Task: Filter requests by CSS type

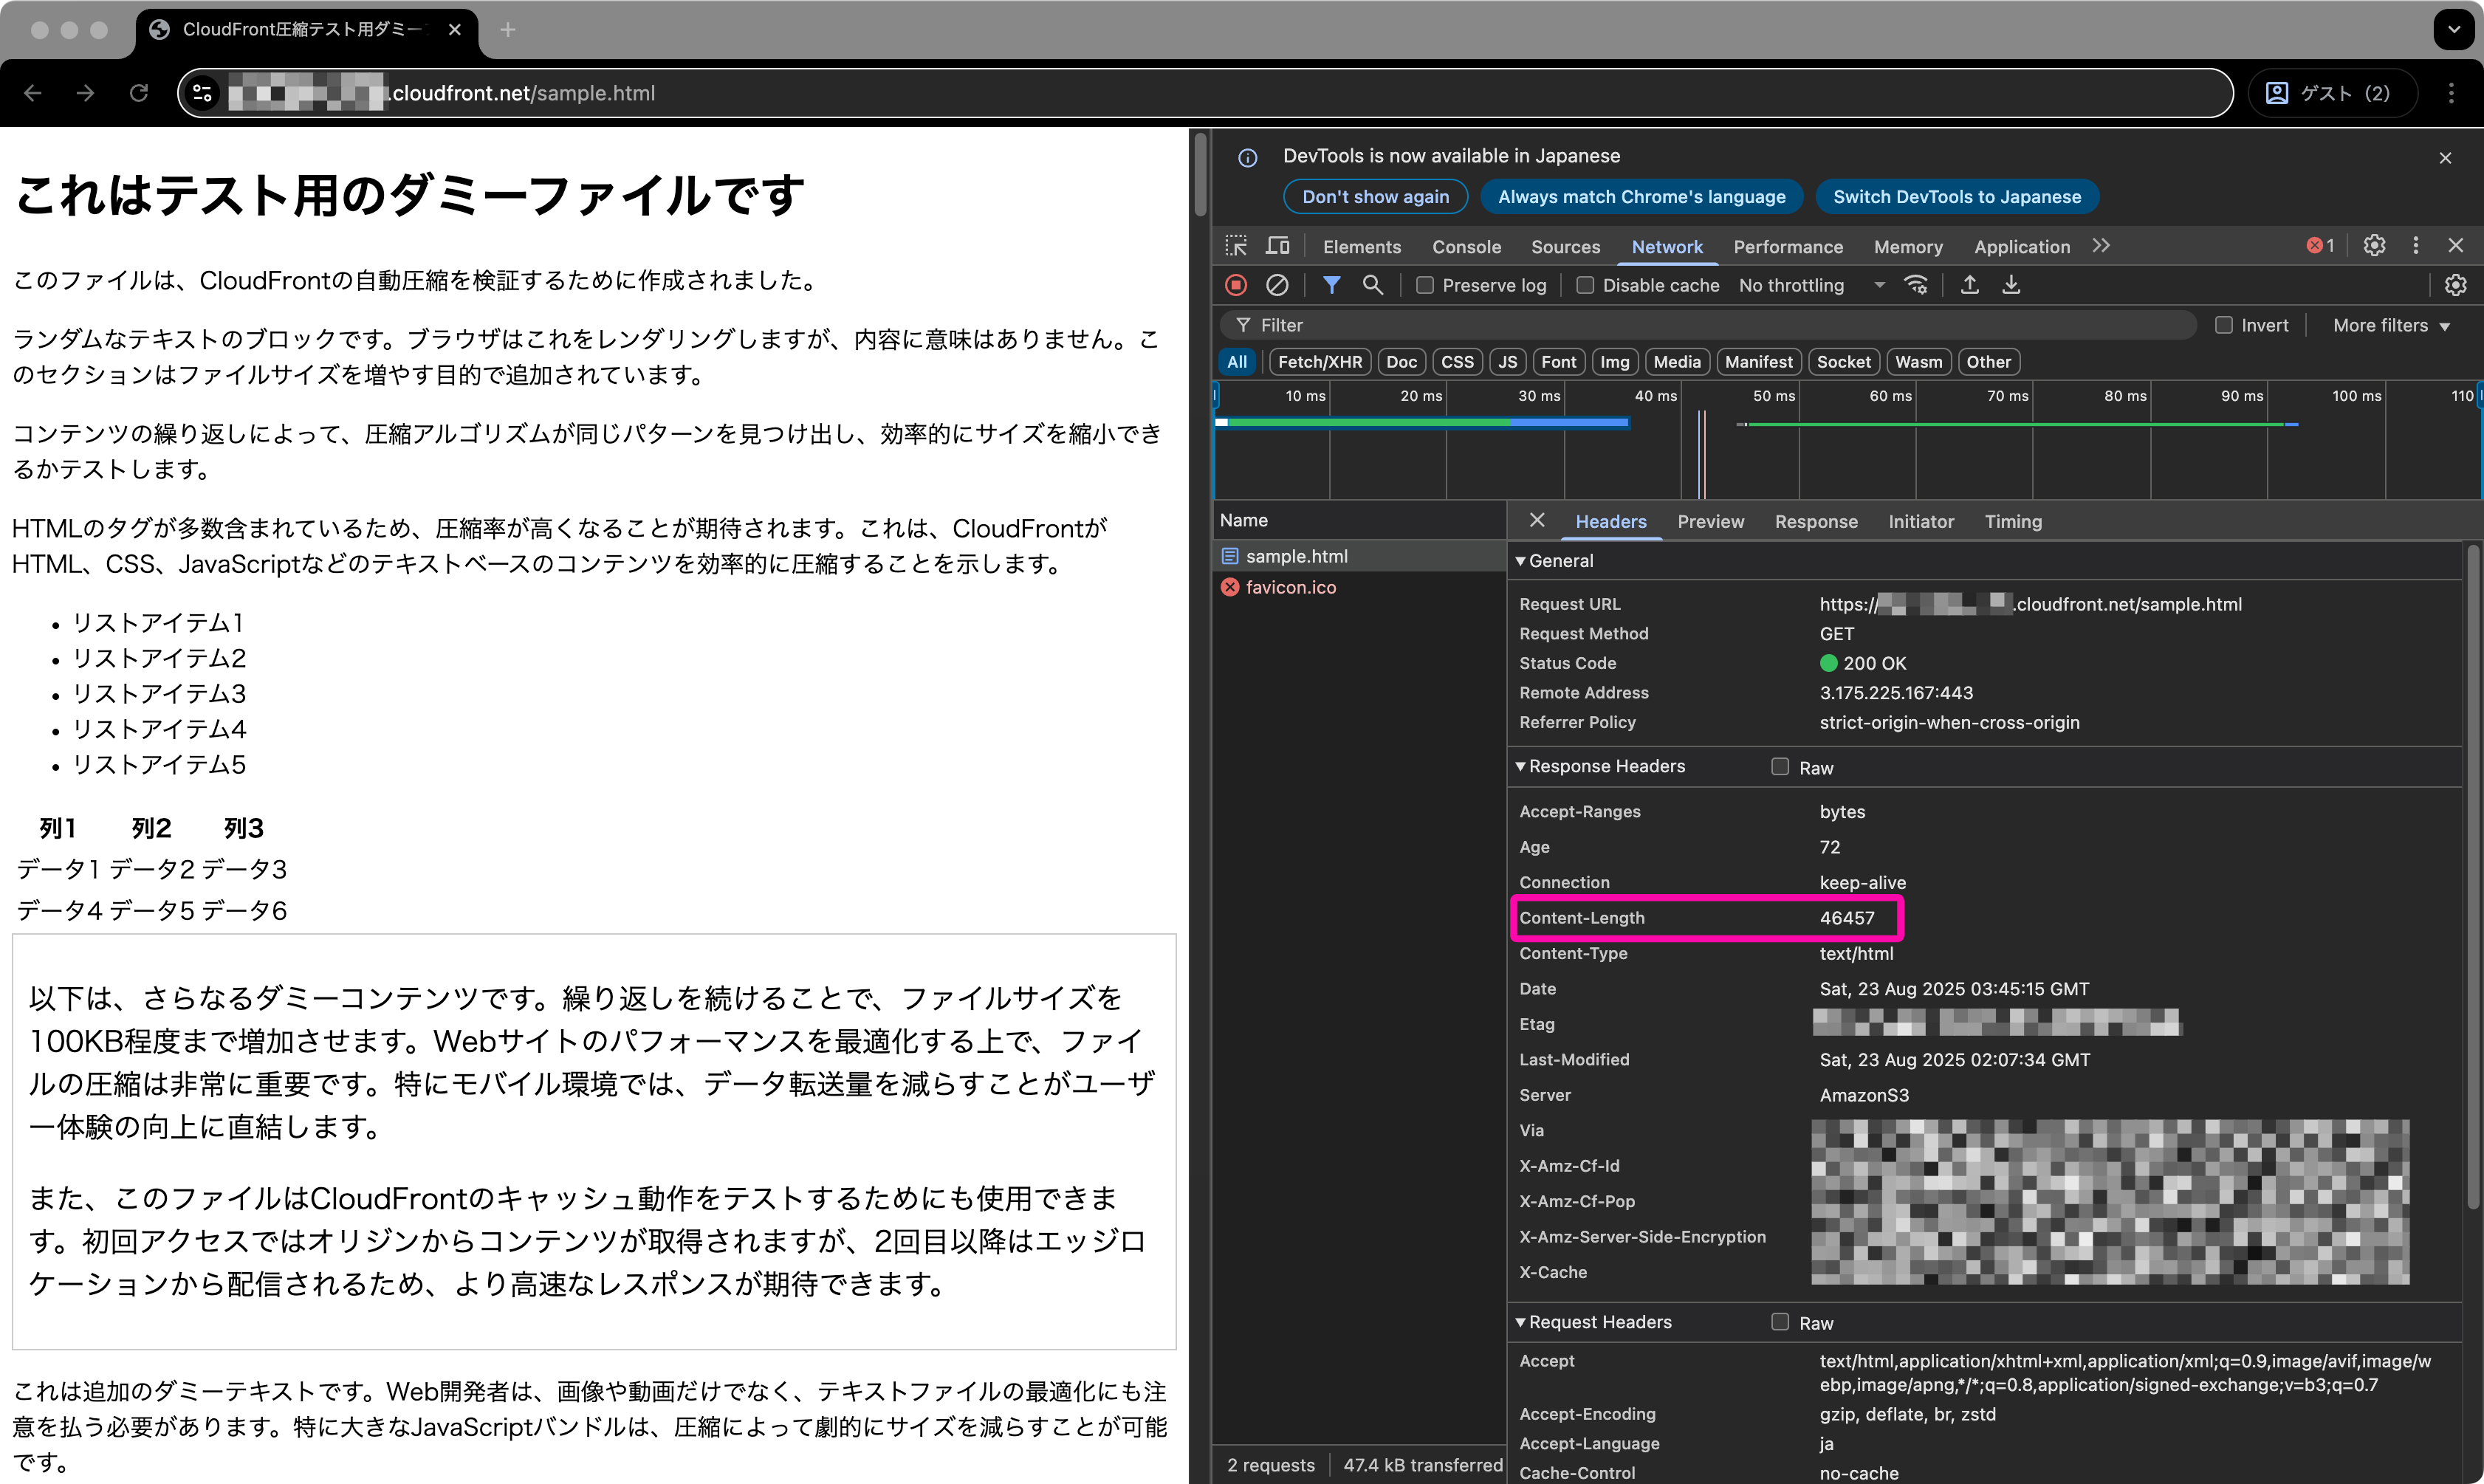Action: click(x=1457, y=362)
